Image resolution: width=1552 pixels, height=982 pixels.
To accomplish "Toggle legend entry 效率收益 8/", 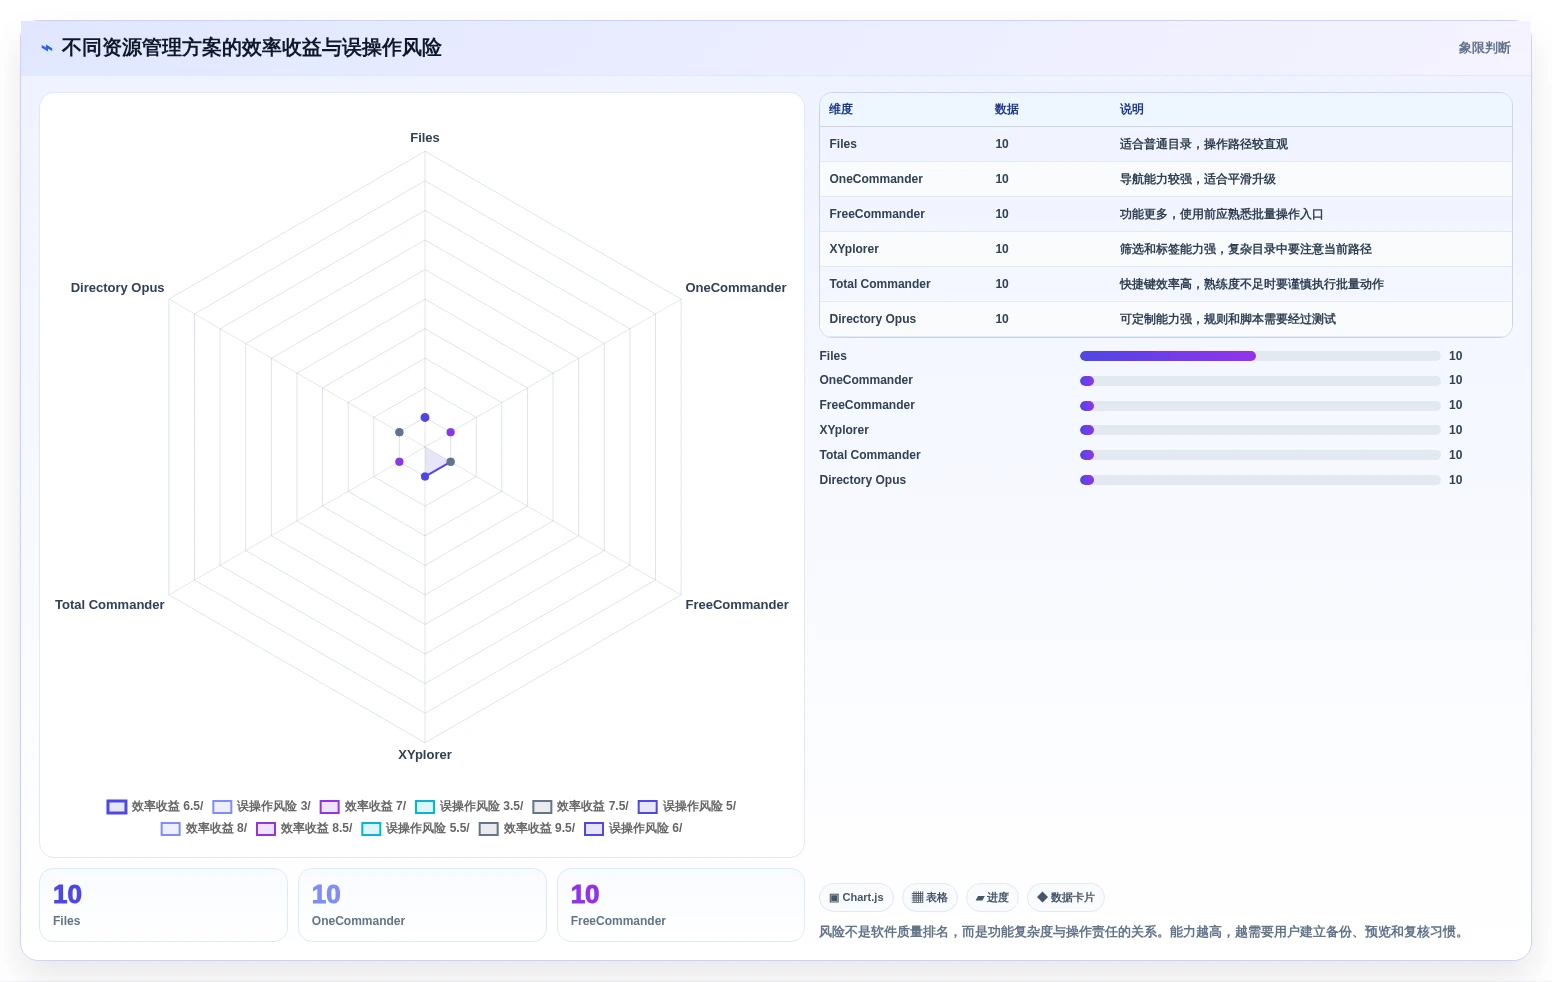I will point(204,828).
